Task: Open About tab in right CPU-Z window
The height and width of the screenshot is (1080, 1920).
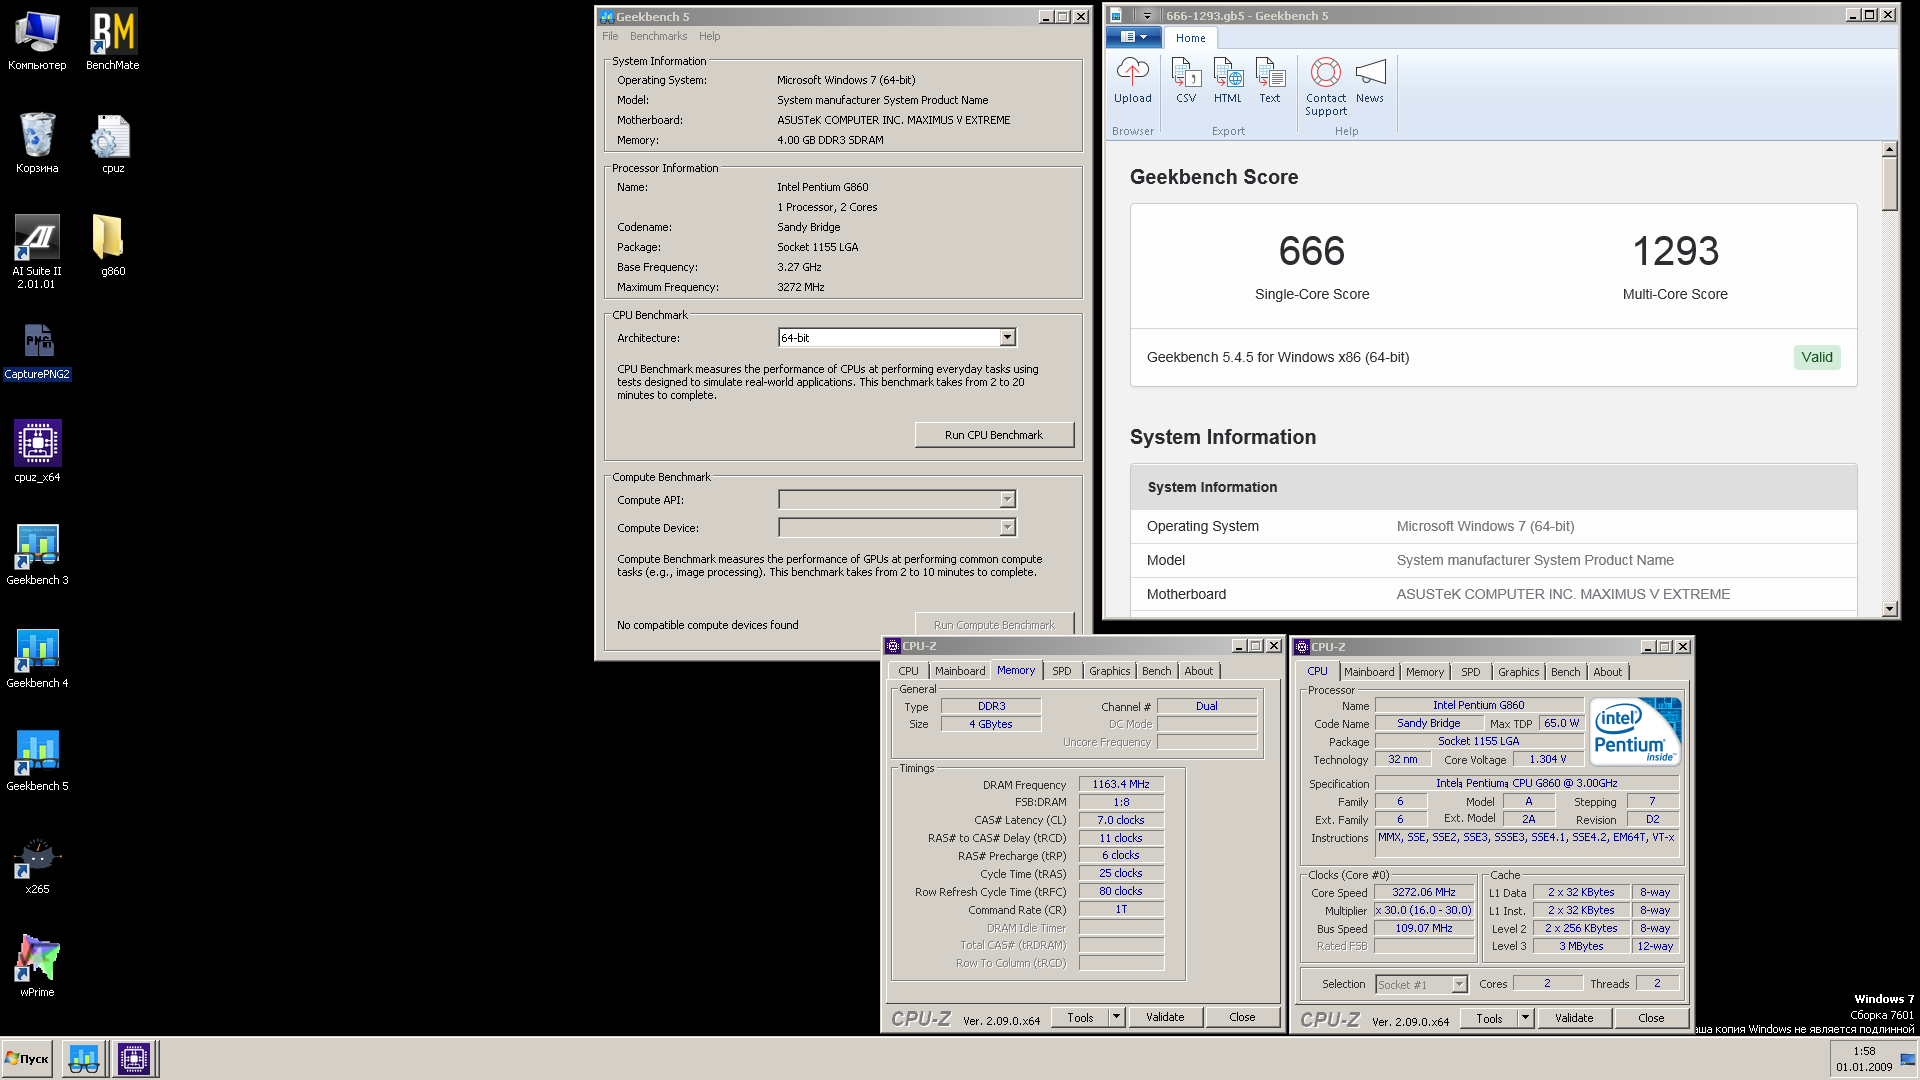Action: pyautogui.click(x=1608, y=672)
